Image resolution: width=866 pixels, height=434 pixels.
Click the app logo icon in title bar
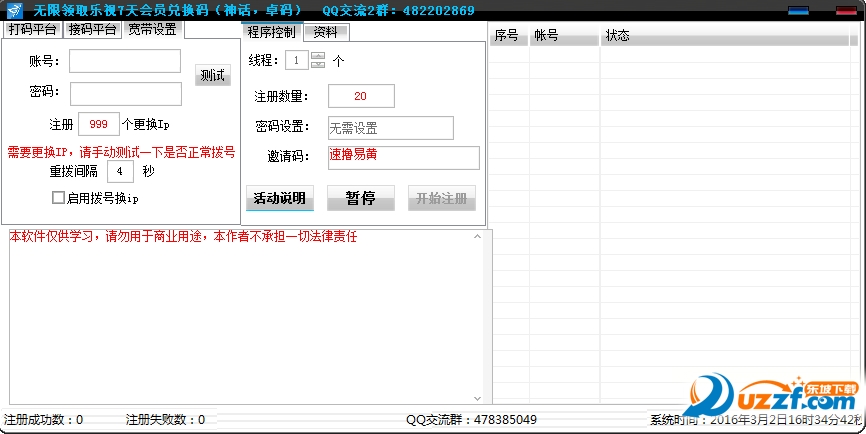coord(14,10)
